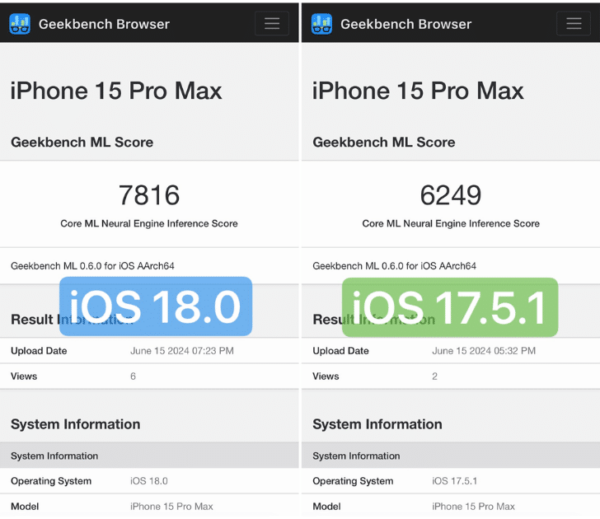Open the hamburger menu in left panel
Screen dimensions: 600x519
[x=272, y=24]
